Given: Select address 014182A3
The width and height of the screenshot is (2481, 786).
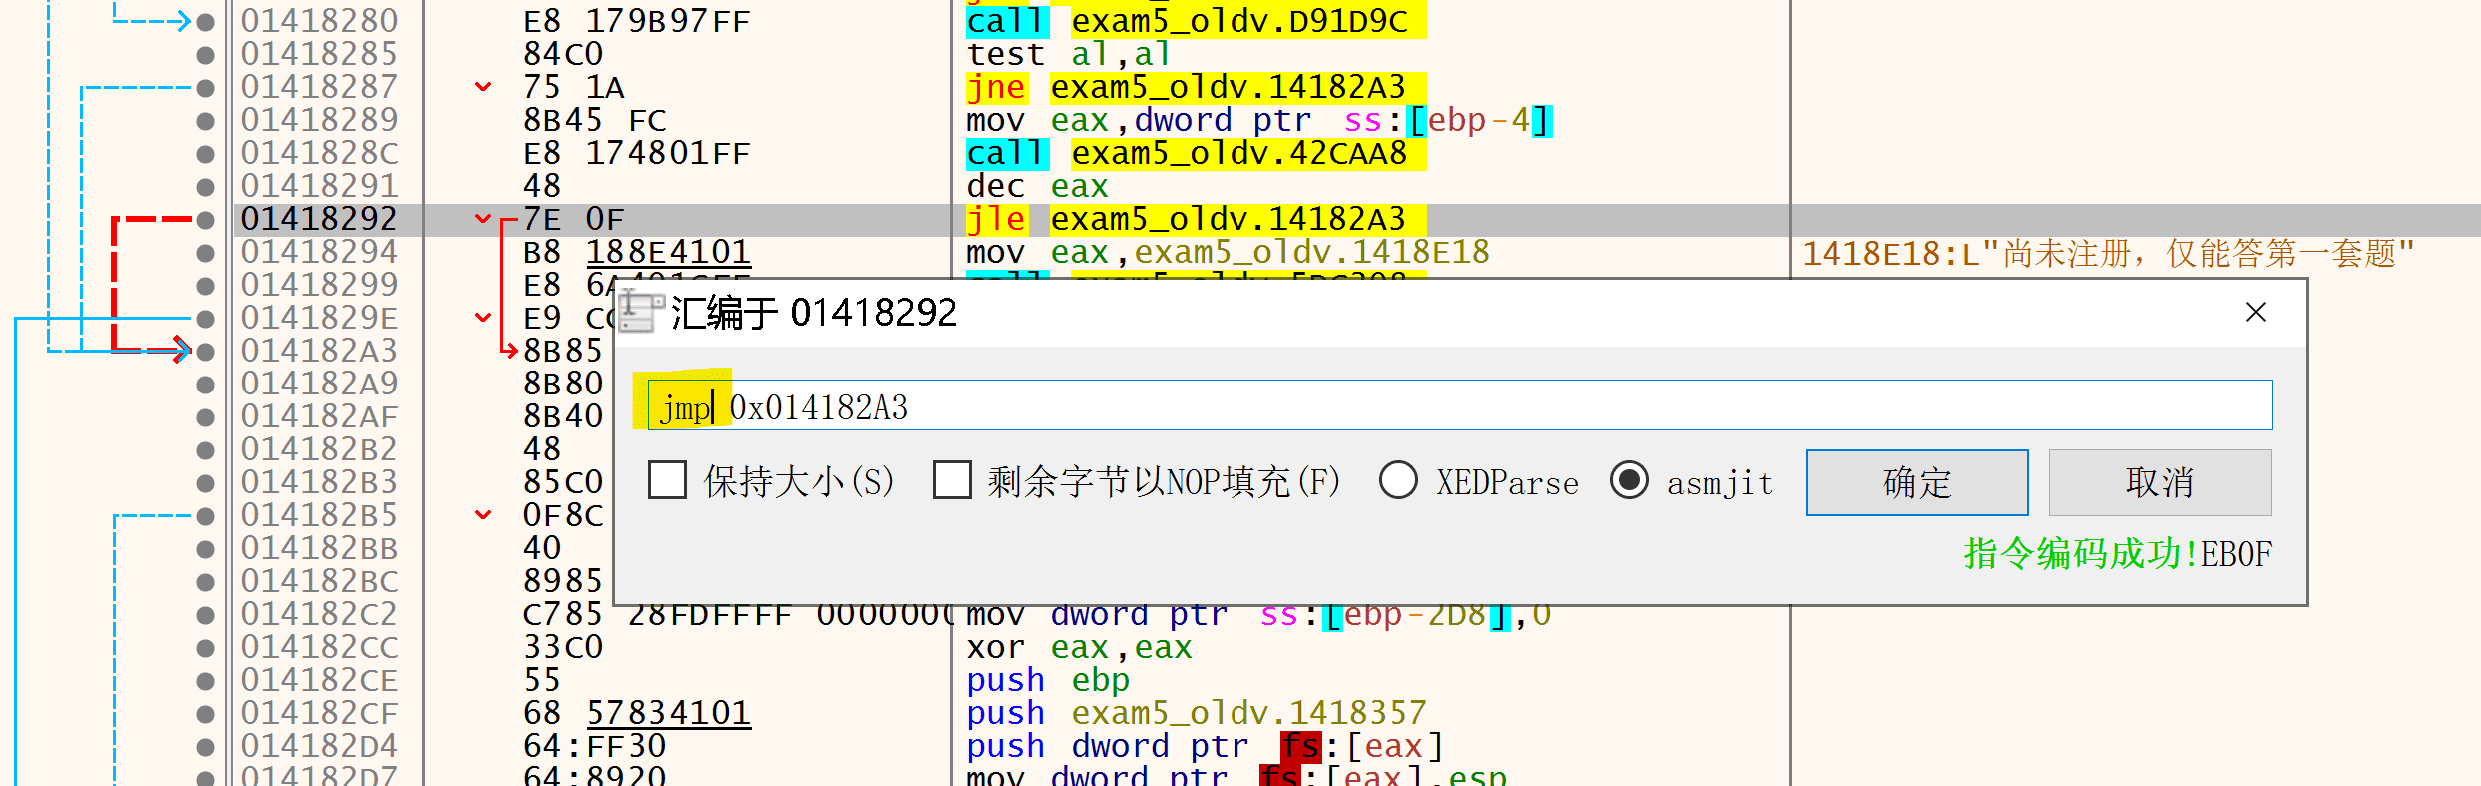Looking at the screenshot, I should [319, 351].
